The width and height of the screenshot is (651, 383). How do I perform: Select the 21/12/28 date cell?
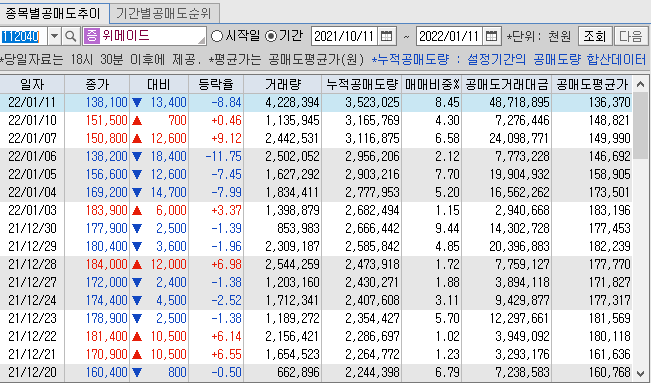tap(32, 264)
